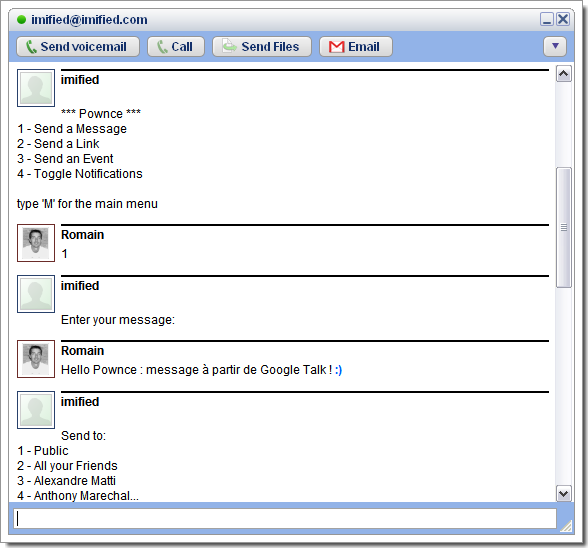Click the 'Send to:' text

click(83, 435)
